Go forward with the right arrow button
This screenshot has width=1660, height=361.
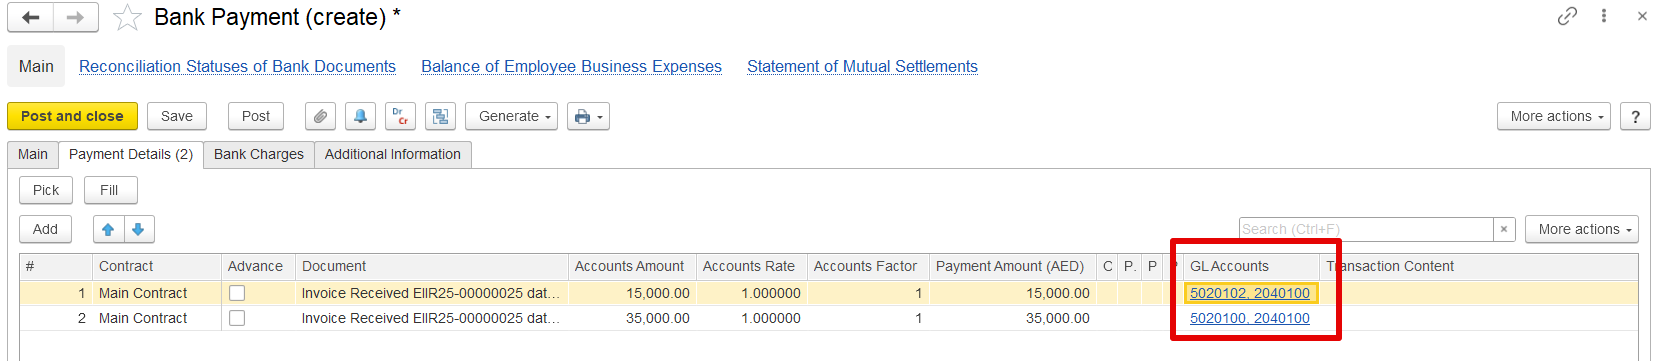click(76, 17)
